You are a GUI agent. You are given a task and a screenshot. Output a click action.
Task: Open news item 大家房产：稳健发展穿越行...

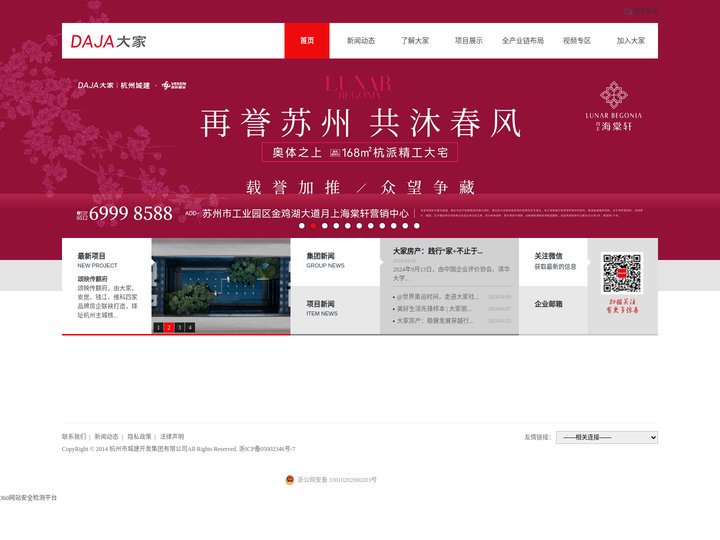[x=435, y=321]
